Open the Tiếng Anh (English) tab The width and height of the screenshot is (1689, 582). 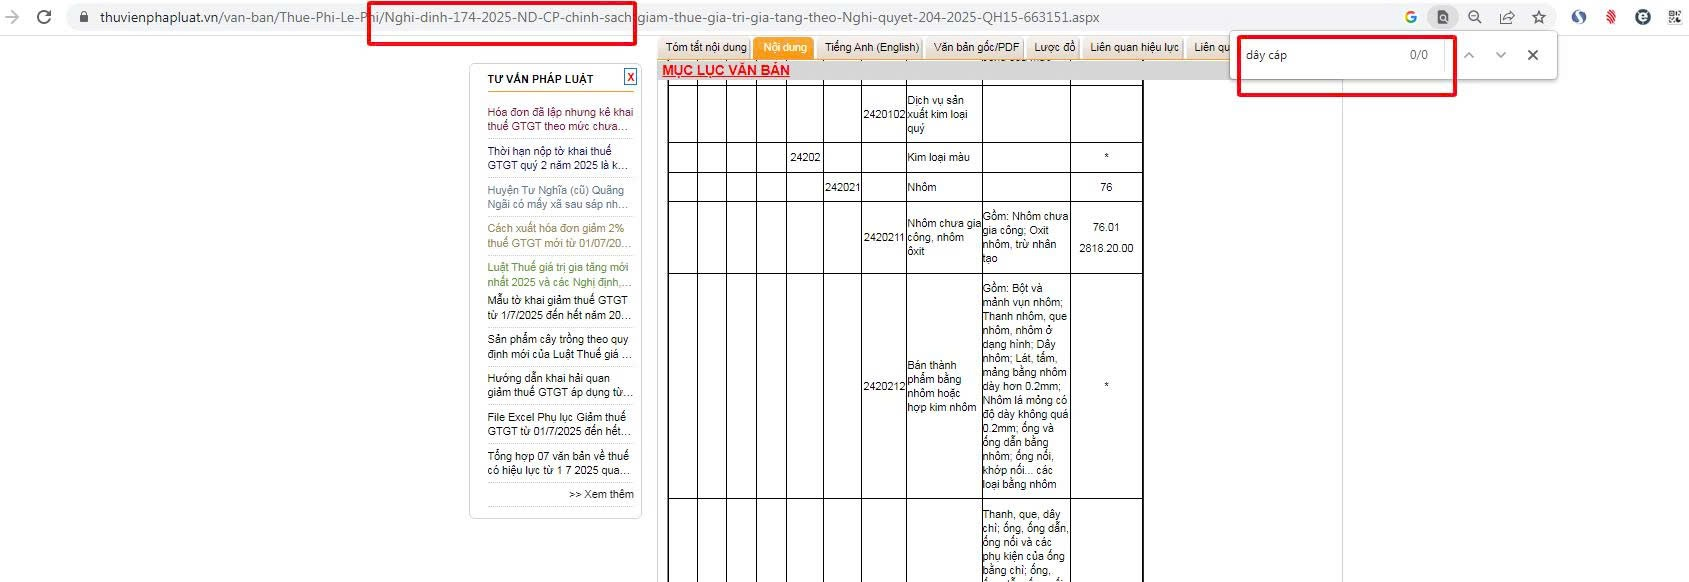871,47
